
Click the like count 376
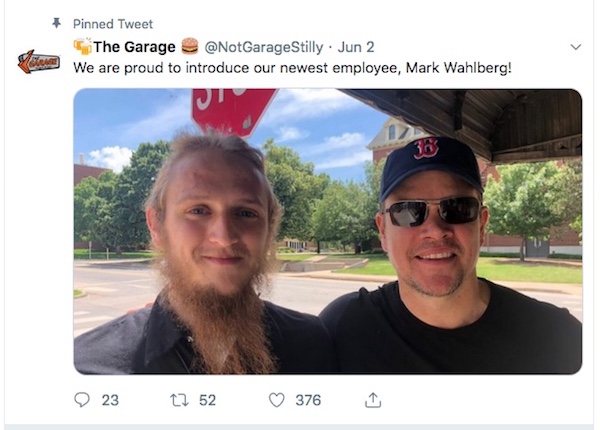click(308, 400)
